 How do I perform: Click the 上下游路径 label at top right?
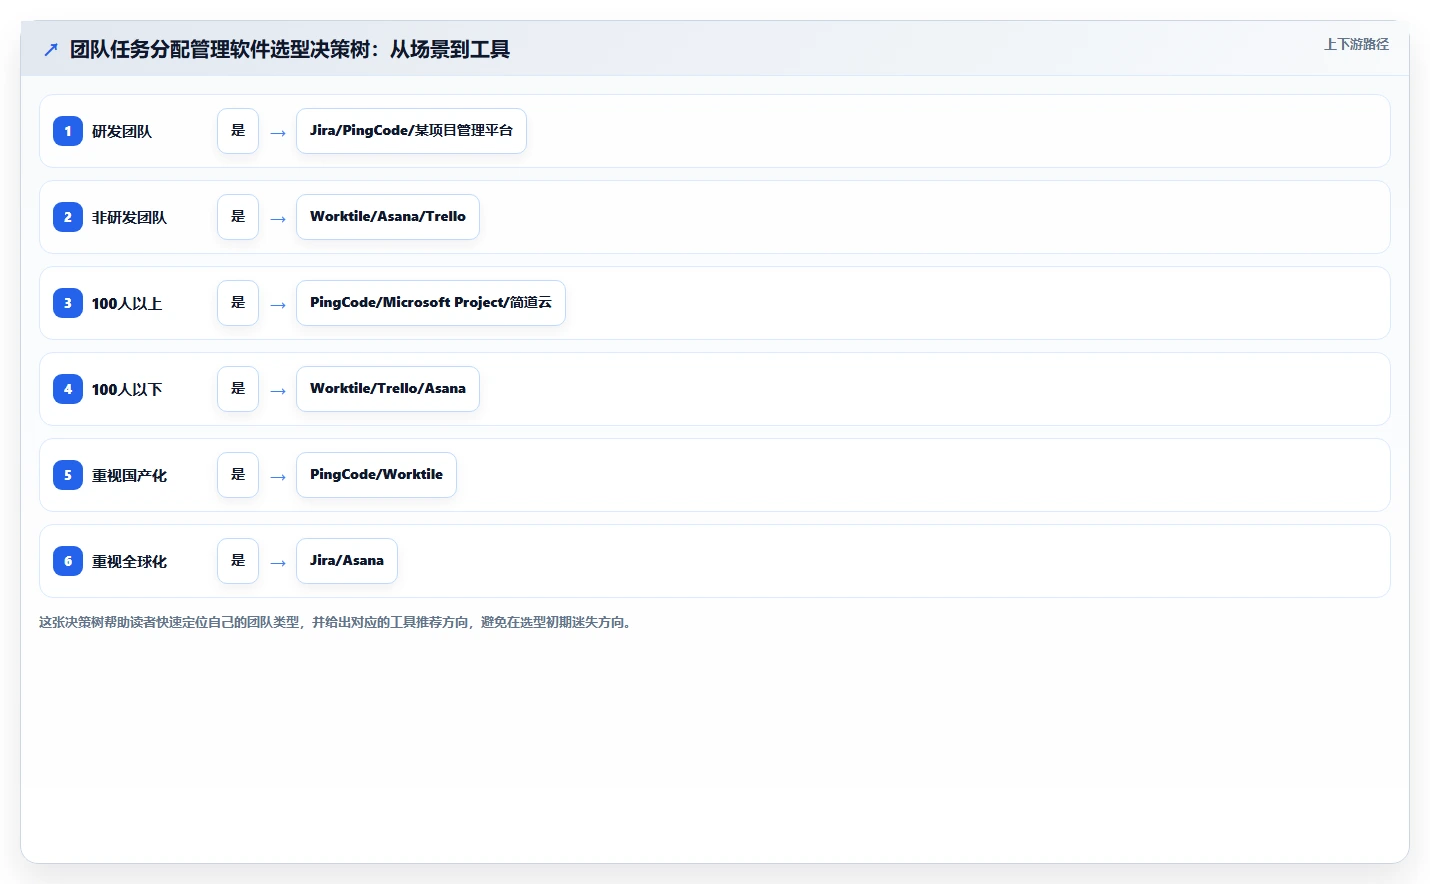[1356, 44]
